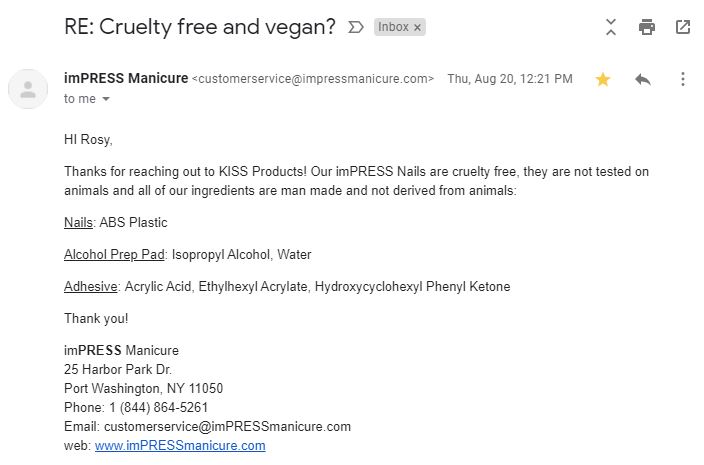This screenshot has height=465, width=704.
Task: Click the signature email customerservice@imPRESSmanicure.com
Action: point(228,426)
